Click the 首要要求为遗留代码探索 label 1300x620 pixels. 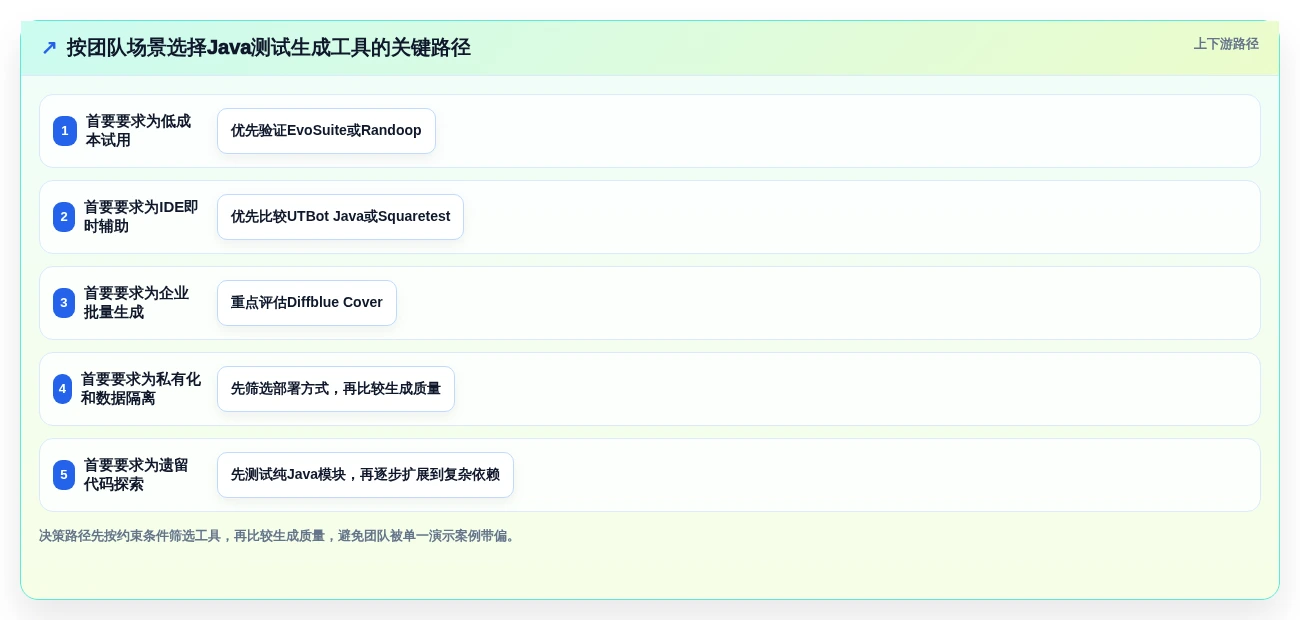[136, 475]
